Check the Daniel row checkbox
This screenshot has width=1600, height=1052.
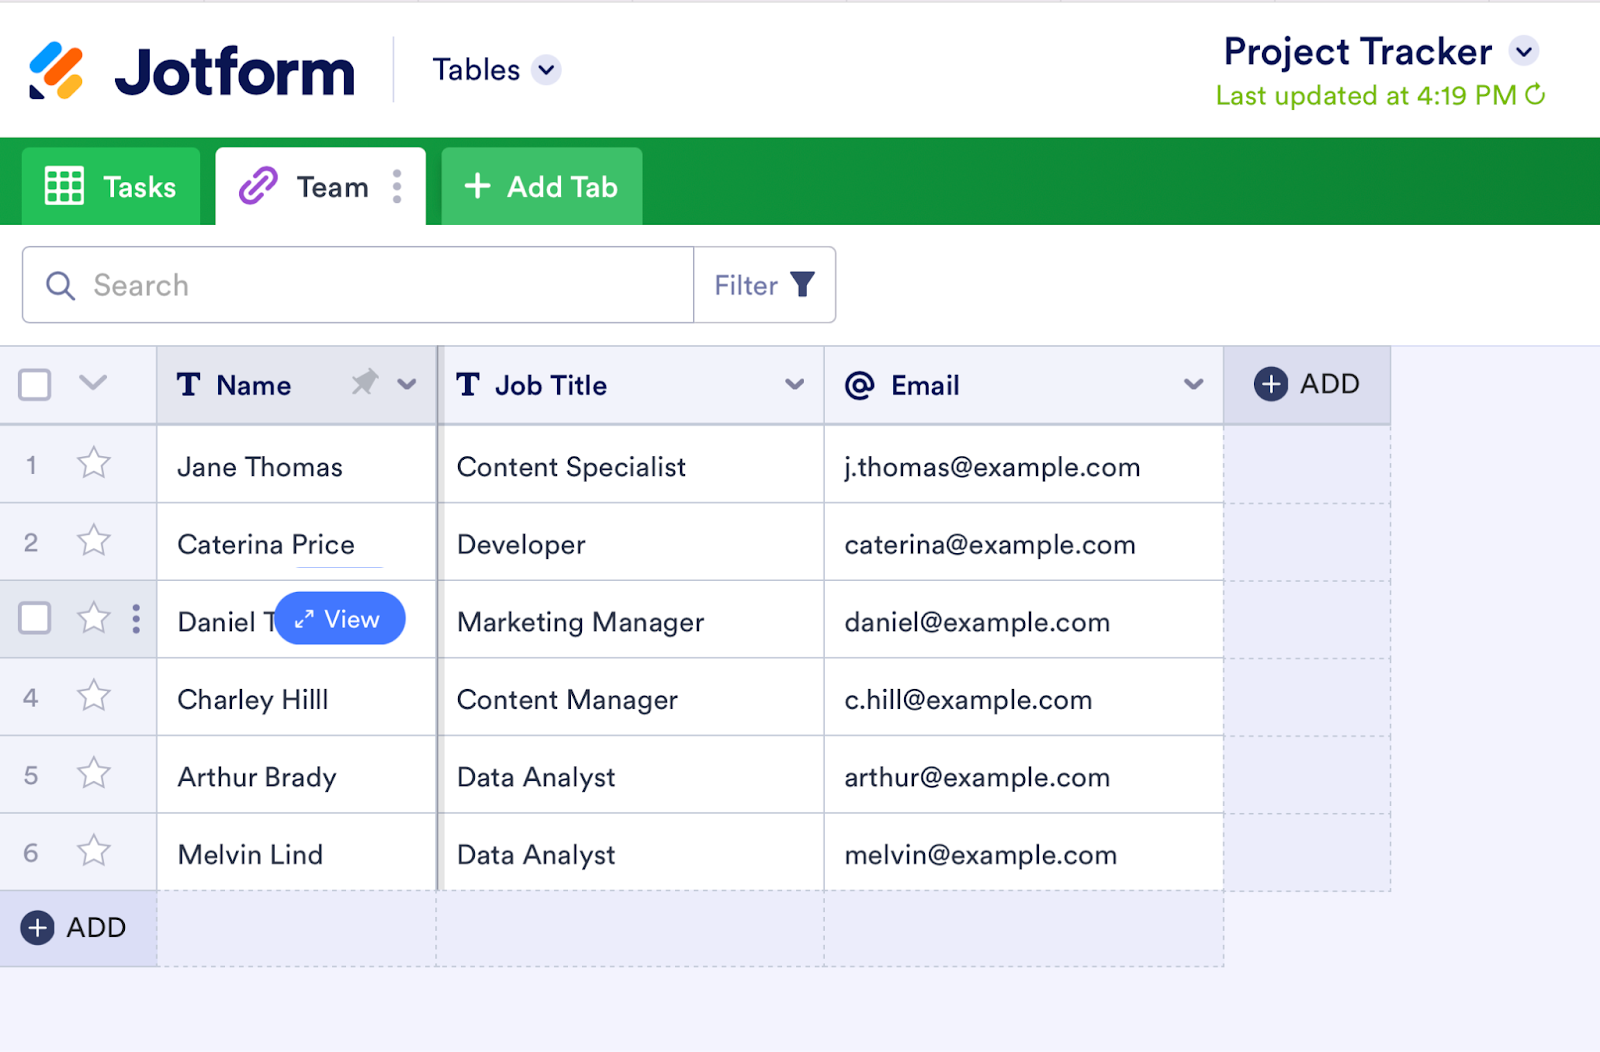click(x=35, y=618)
